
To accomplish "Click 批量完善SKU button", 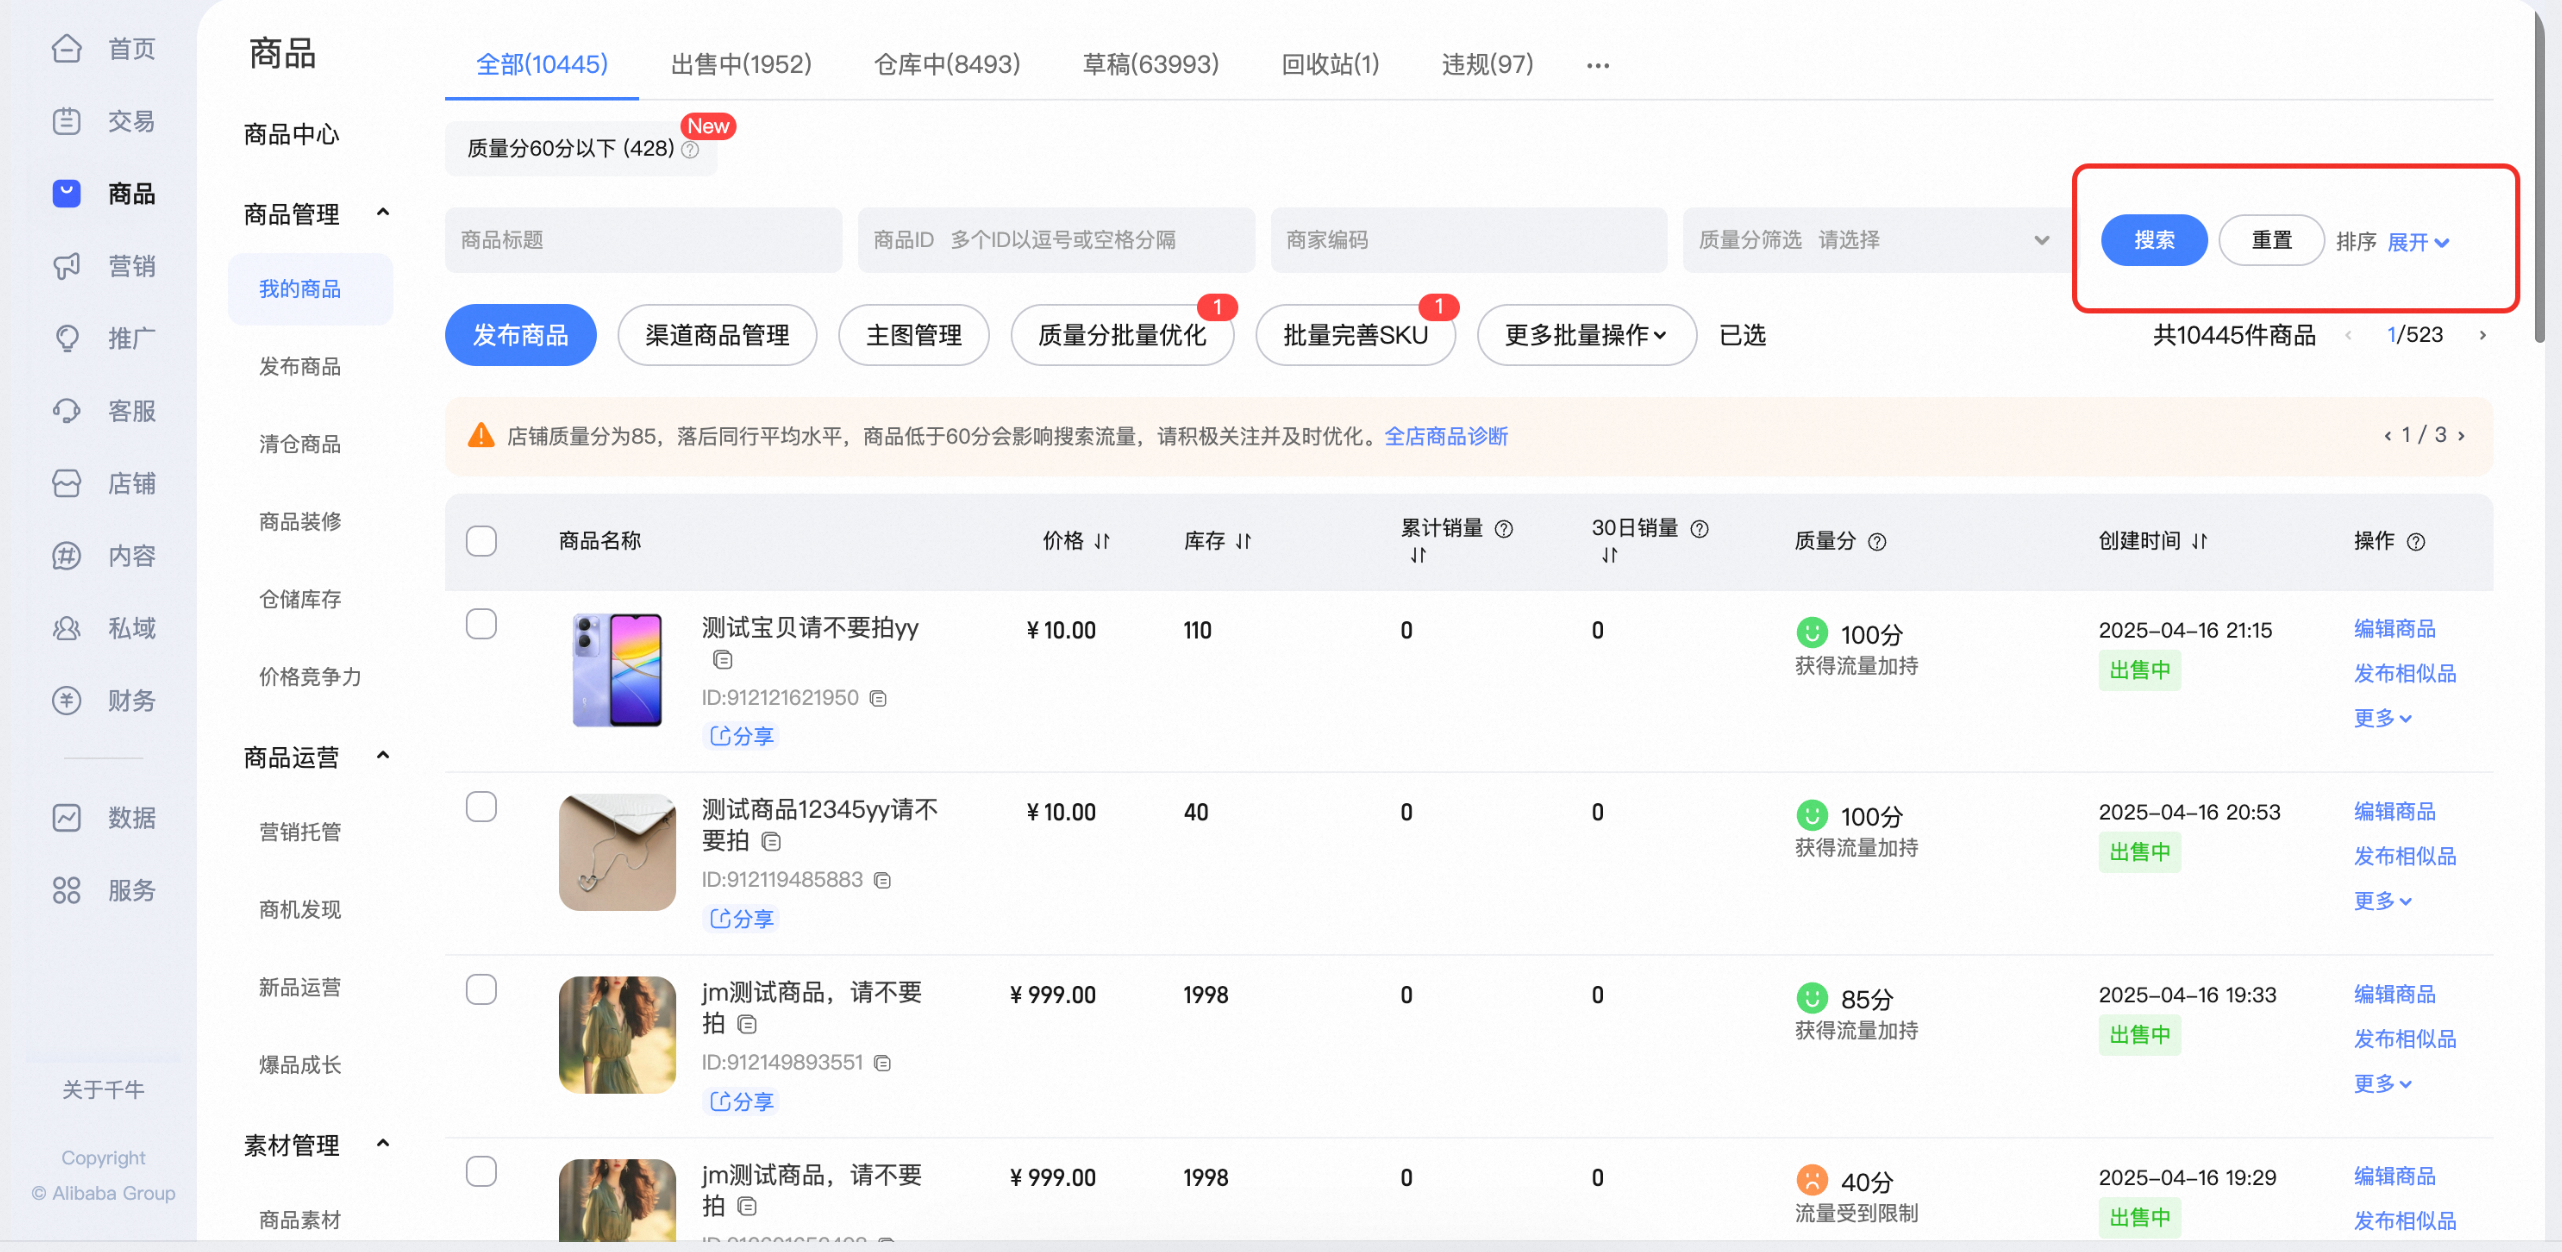I will [x=1356, y=335].
